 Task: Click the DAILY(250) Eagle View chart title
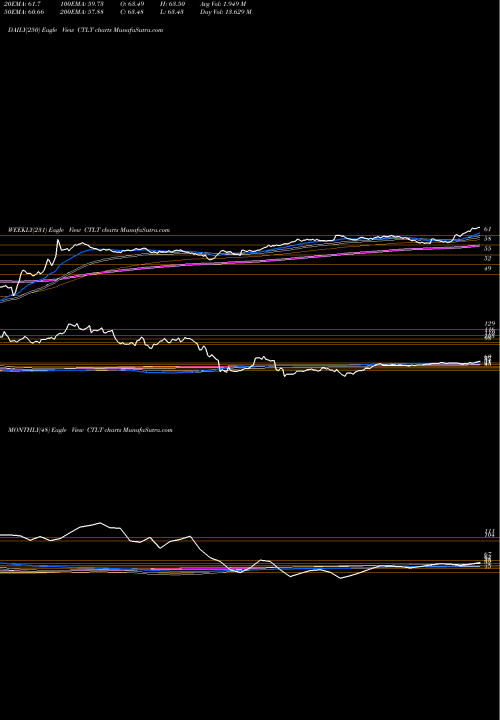(x=86, y=30)
